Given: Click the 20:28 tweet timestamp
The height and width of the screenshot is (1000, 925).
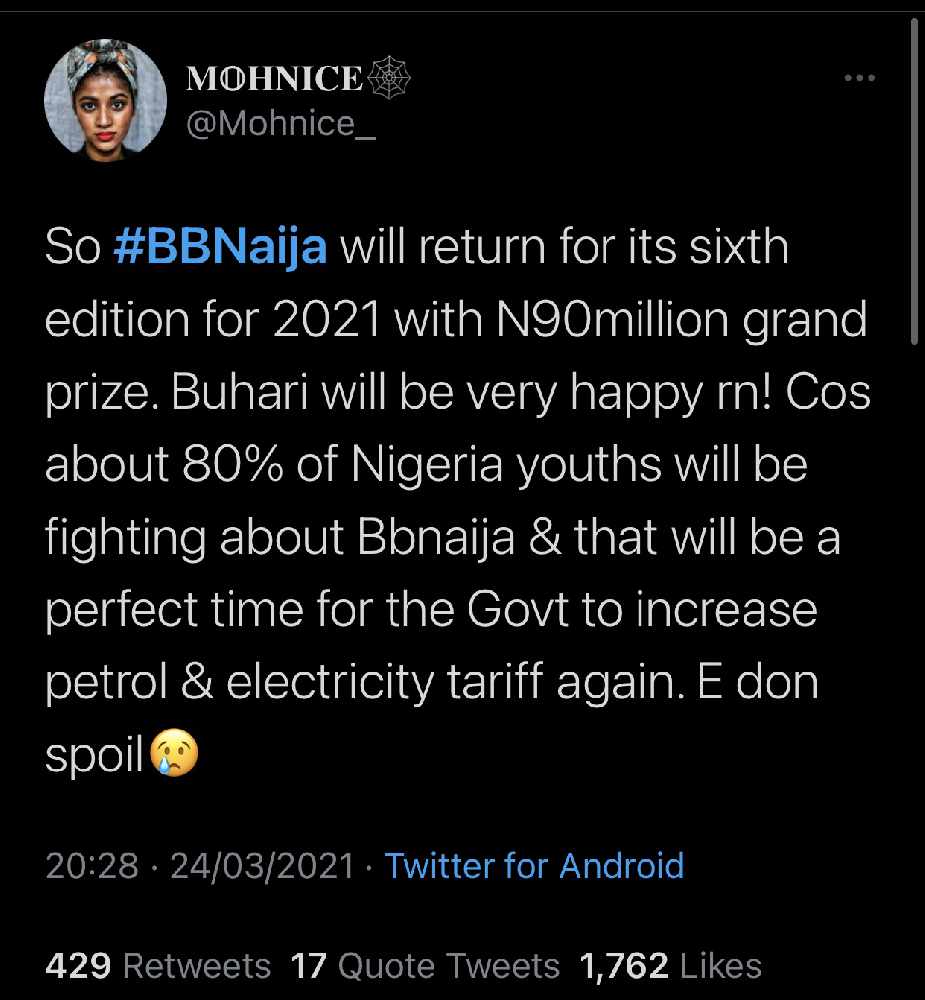Looking at the screenshot, I should coord(92,865).
